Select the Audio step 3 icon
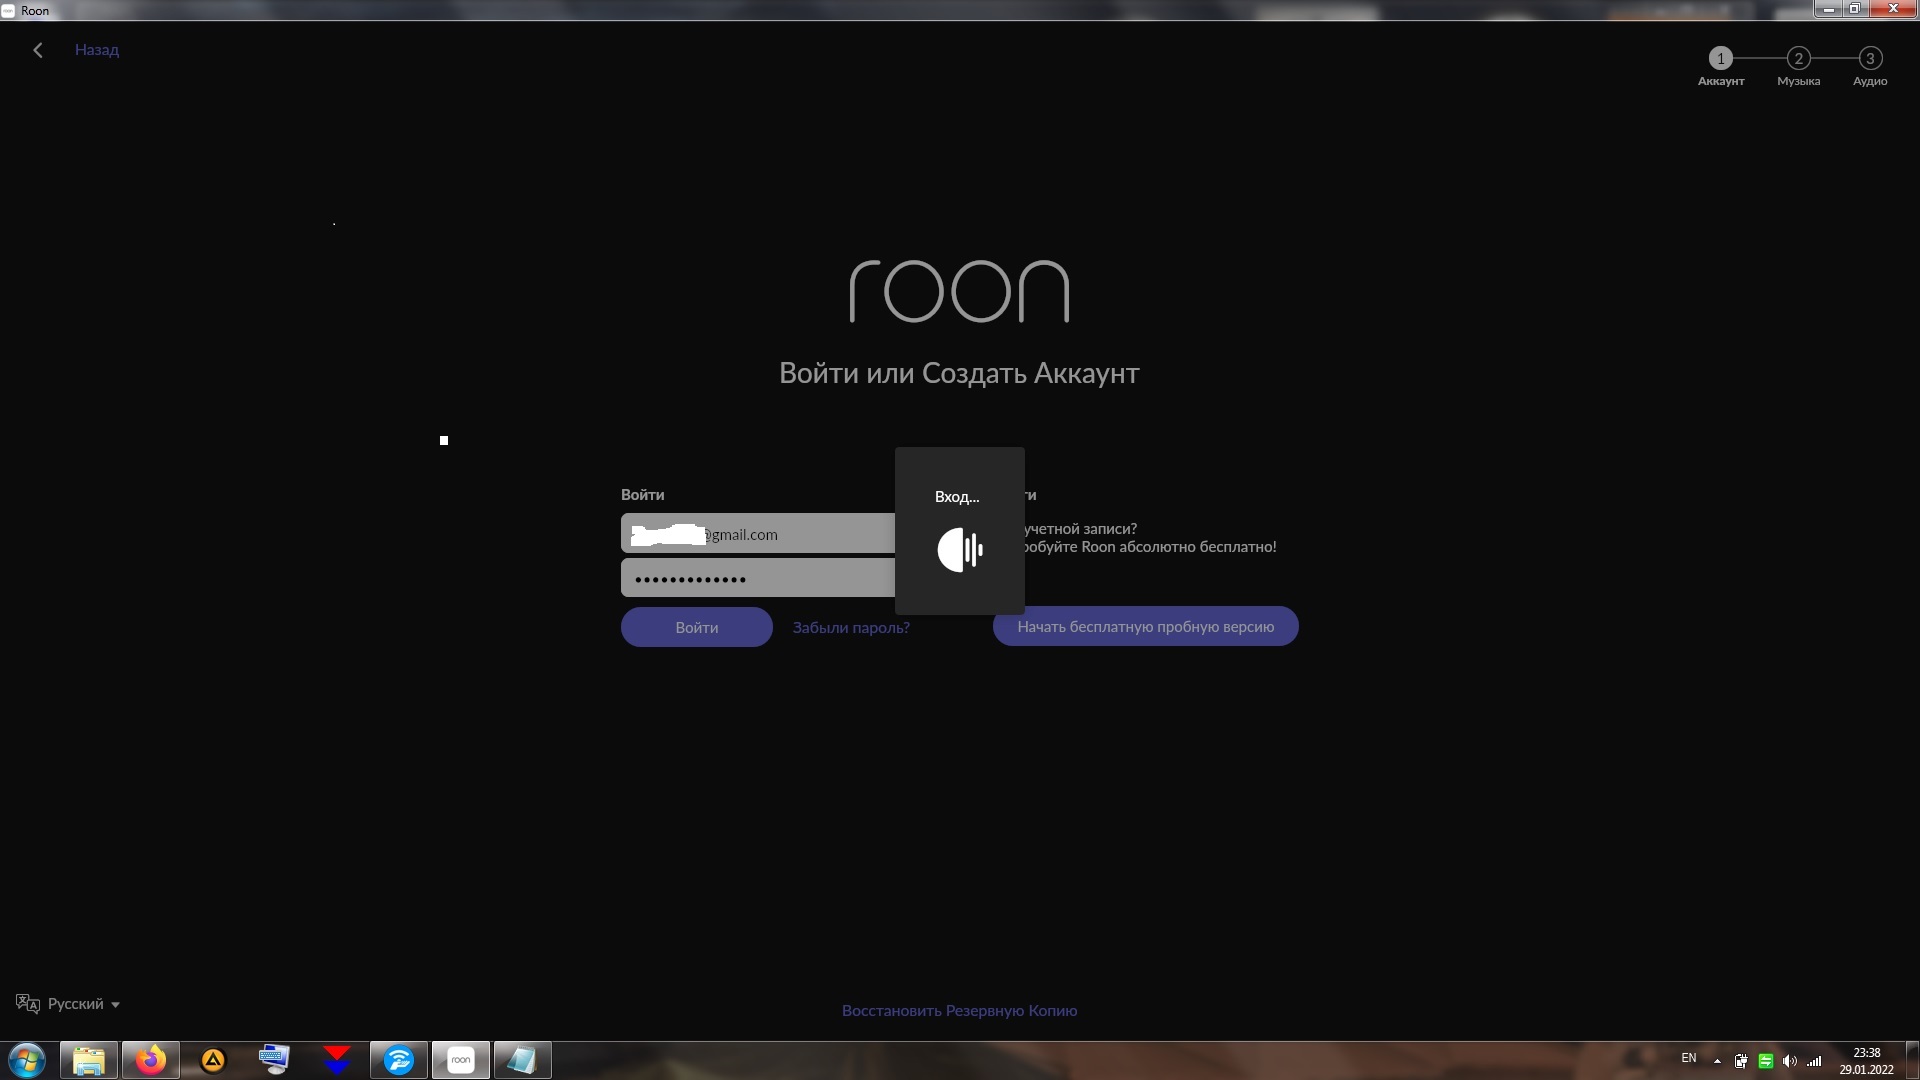Viewport: 1920px width, 1080px height. coord(1870,57)
